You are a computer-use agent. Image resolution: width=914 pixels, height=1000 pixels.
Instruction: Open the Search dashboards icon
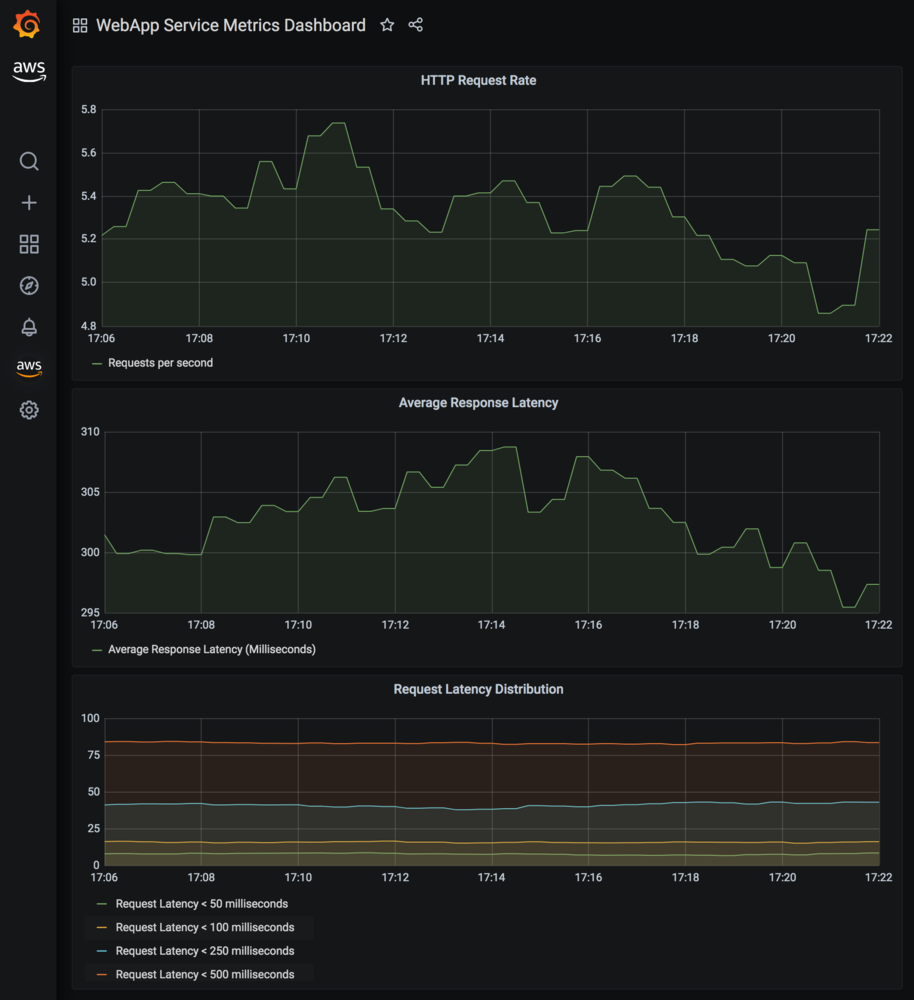pyautogui.click(x=28, y=161)
